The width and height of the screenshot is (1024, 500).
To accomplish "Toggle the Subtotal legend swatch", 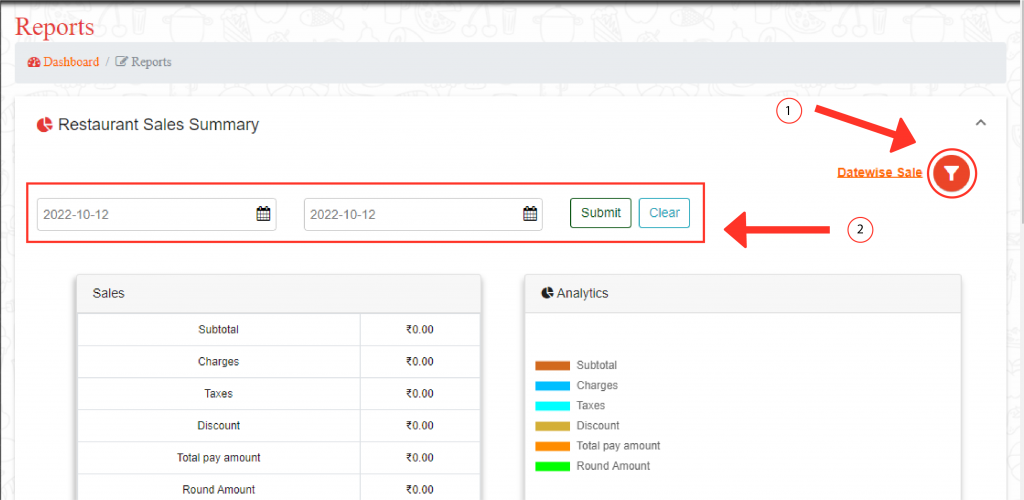I will tap(552, 366).
